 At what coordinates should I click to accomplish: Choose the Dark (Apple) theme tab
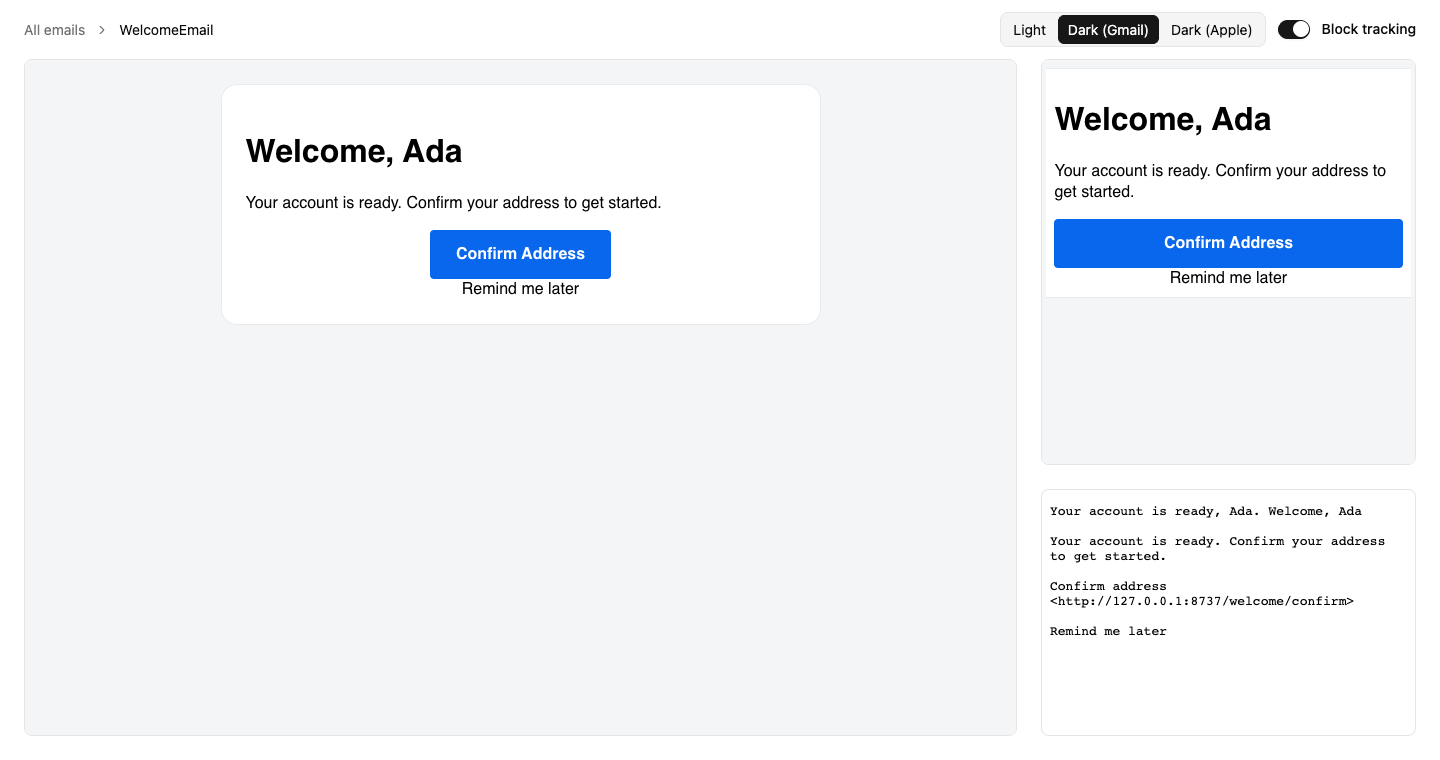[x=1211, y=30]
